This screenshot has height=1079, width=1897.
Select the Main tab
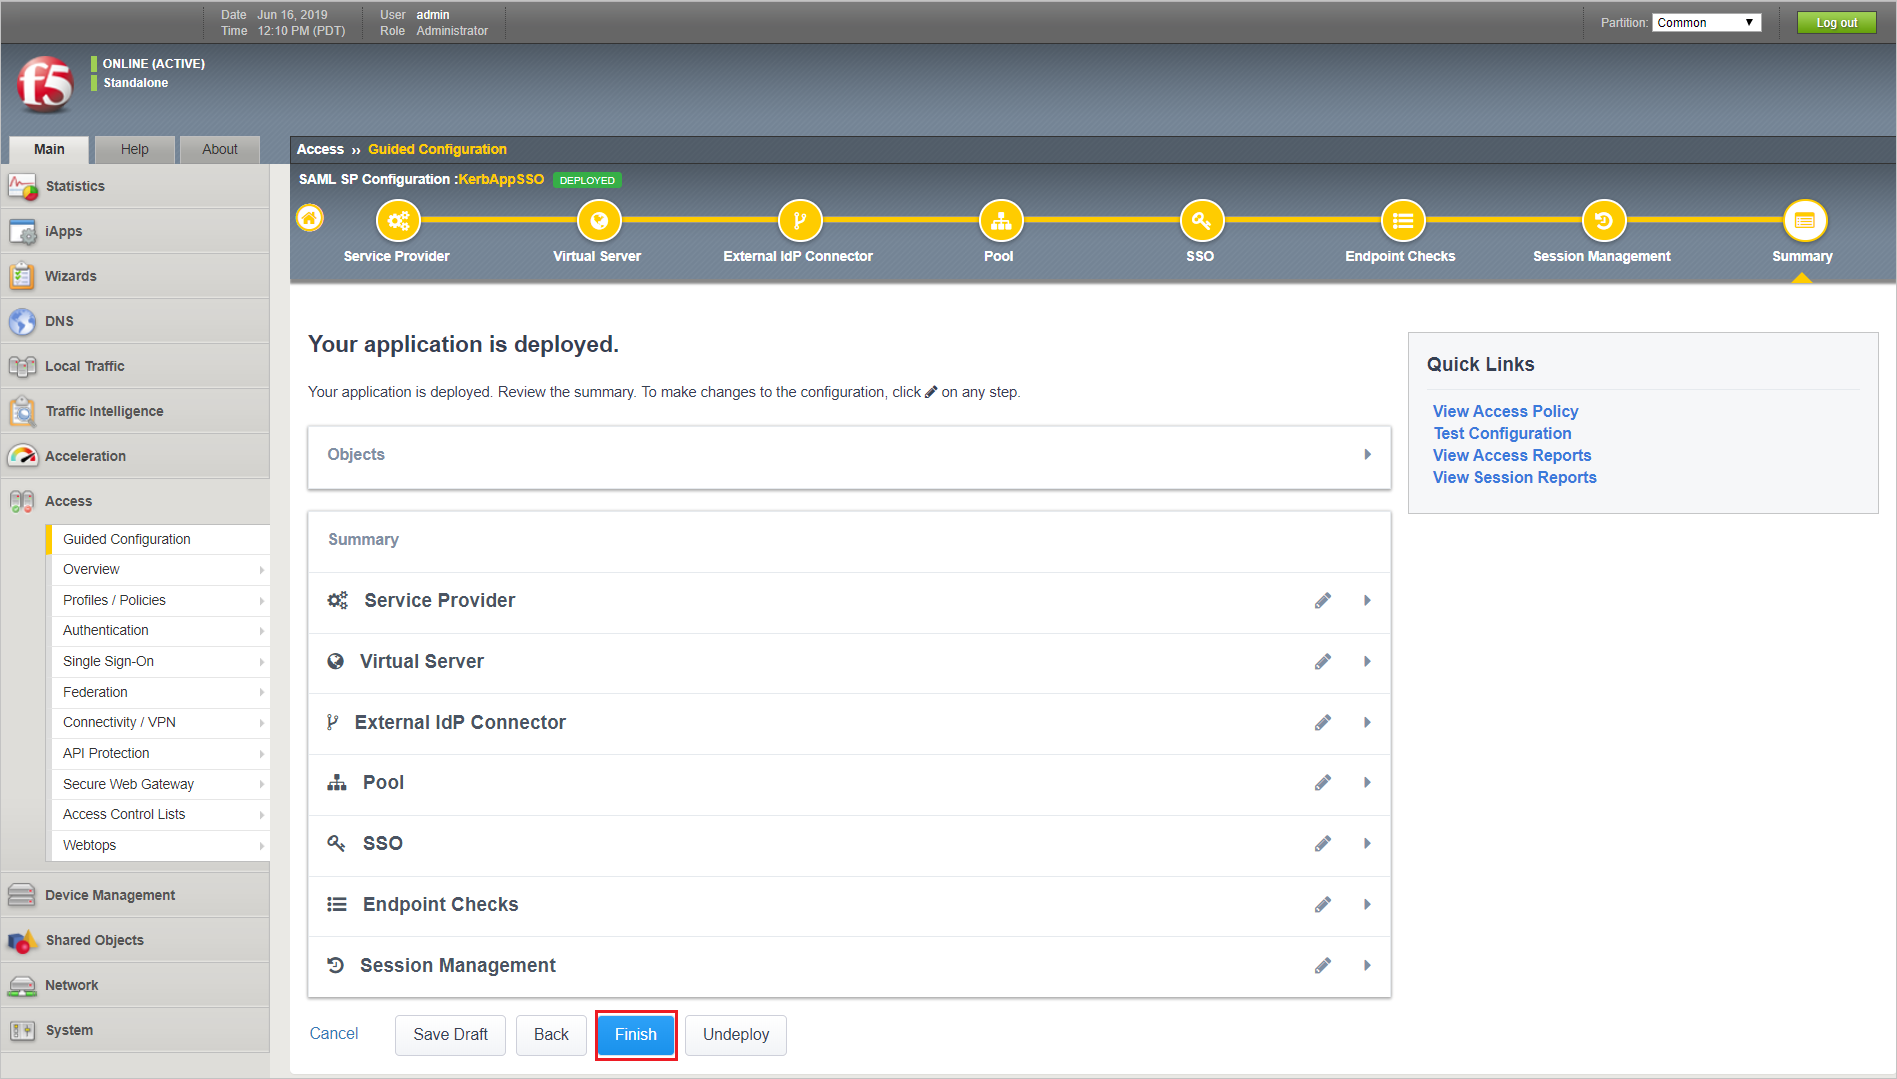point(49,149)
